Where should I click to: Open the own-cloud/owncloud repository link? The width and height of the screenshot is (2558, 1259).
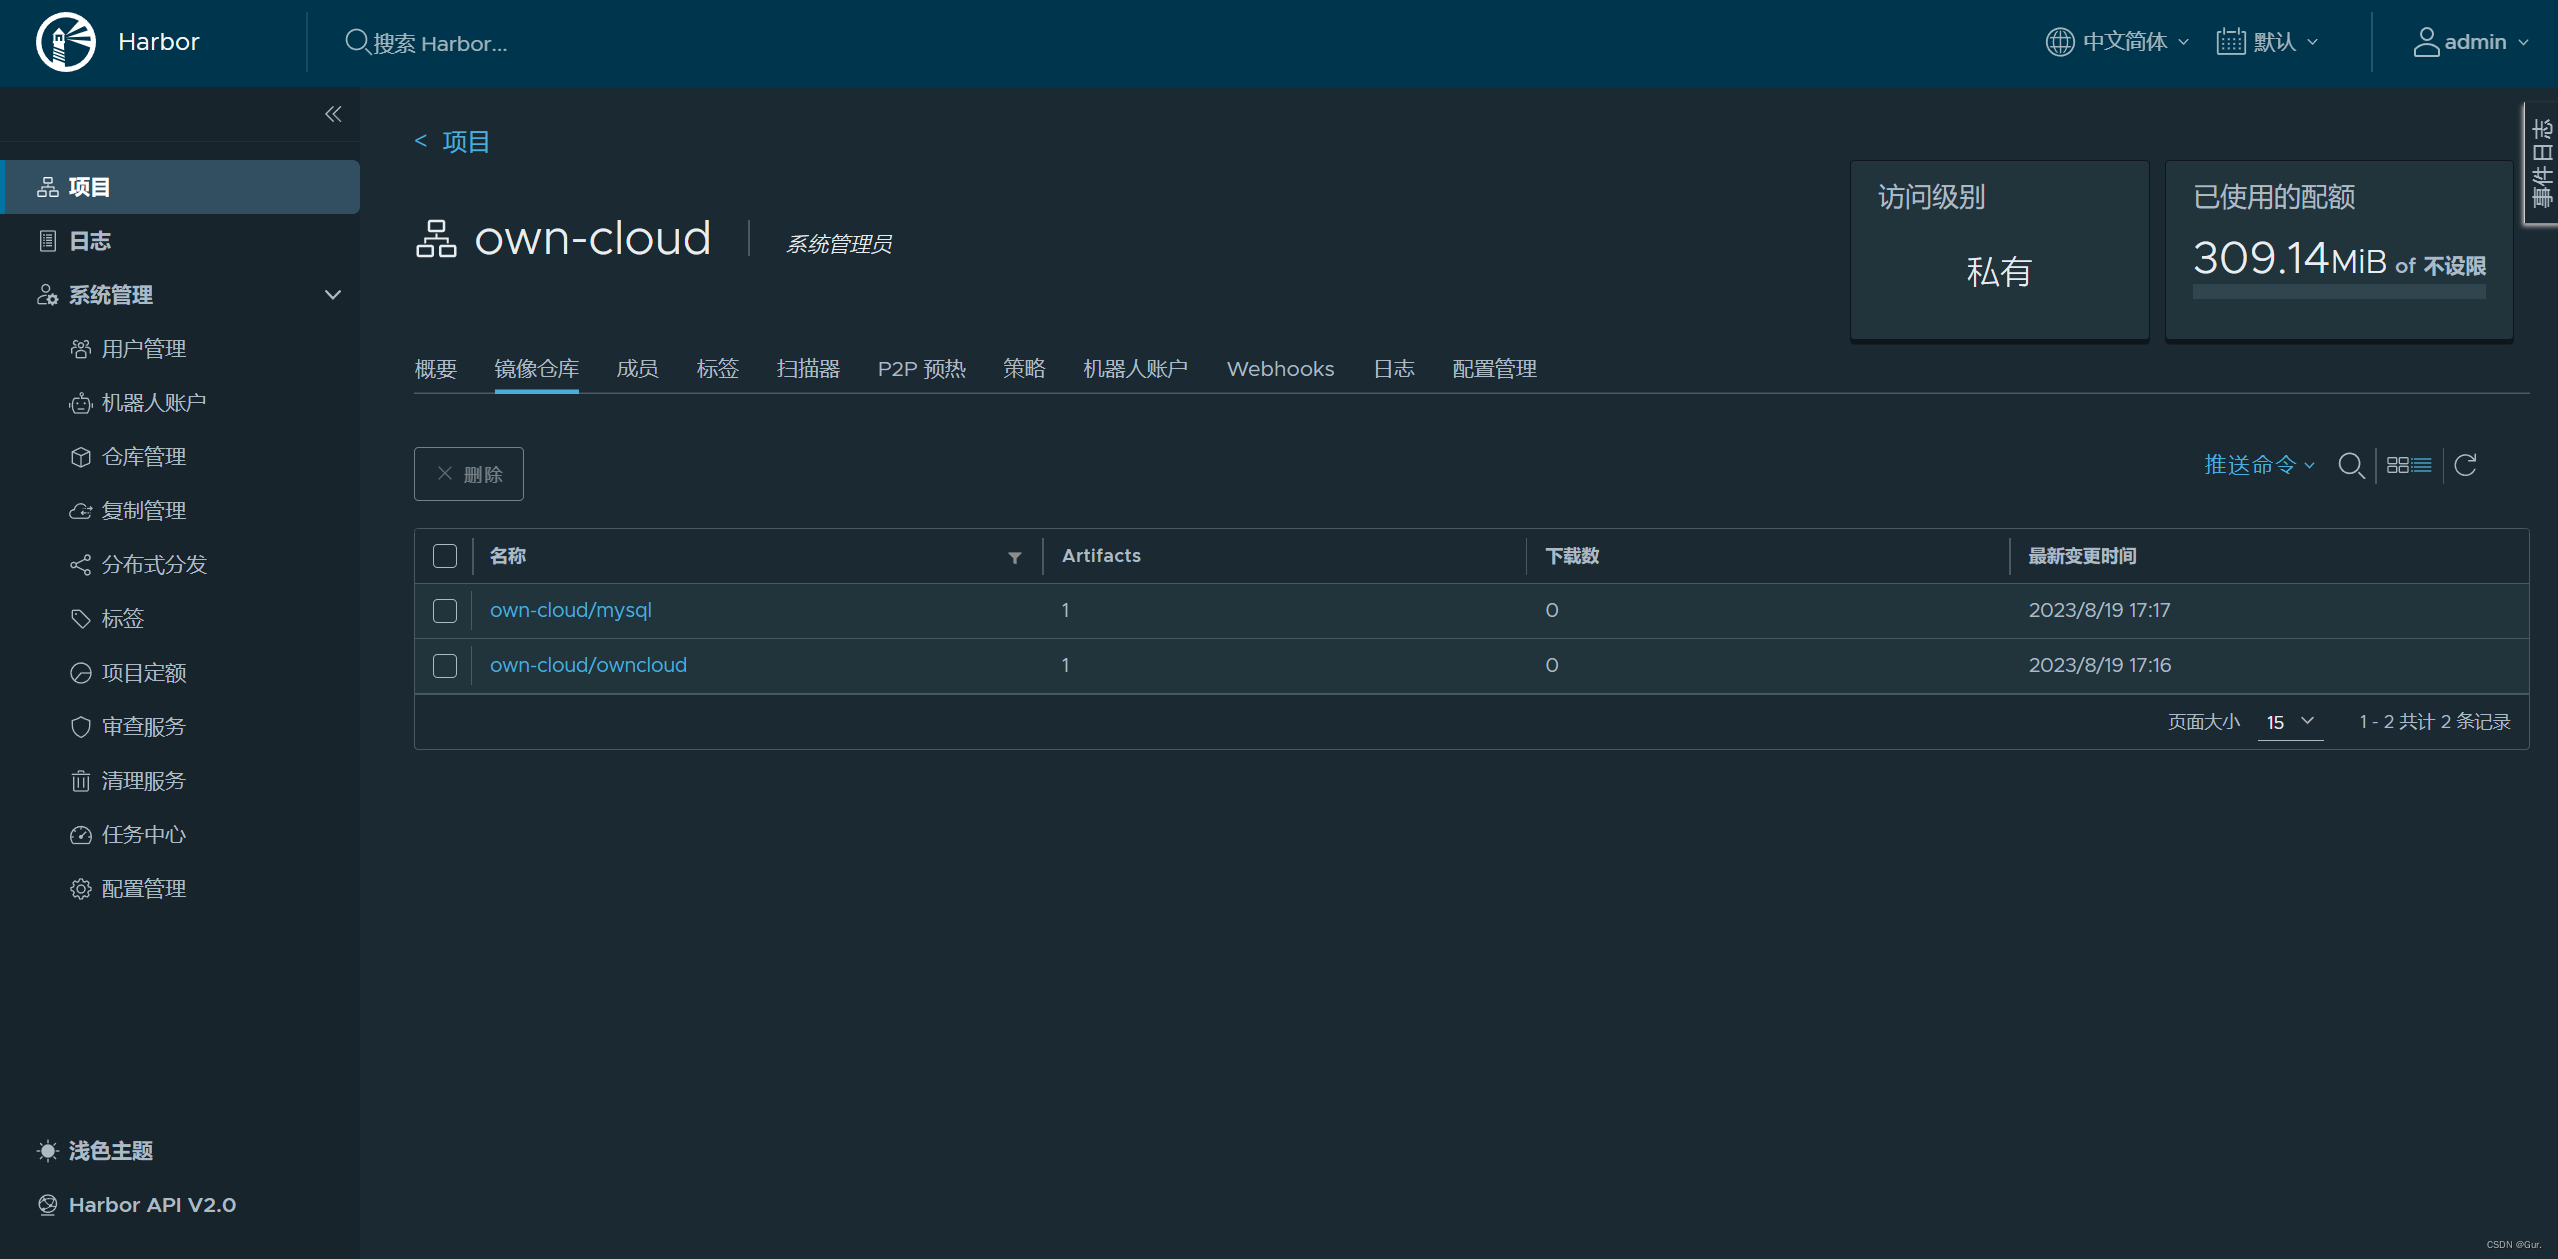[x=588, y=665]
